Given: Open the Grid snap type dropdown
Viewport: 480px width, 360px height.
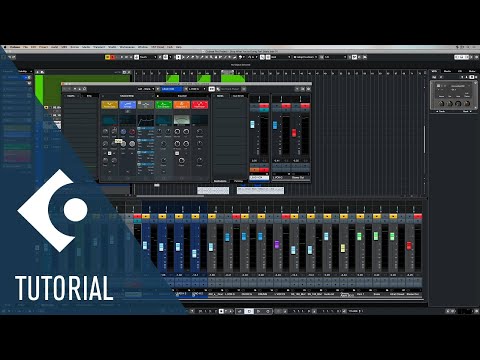Looking at the screenshot, I should [x=280, y=57].
